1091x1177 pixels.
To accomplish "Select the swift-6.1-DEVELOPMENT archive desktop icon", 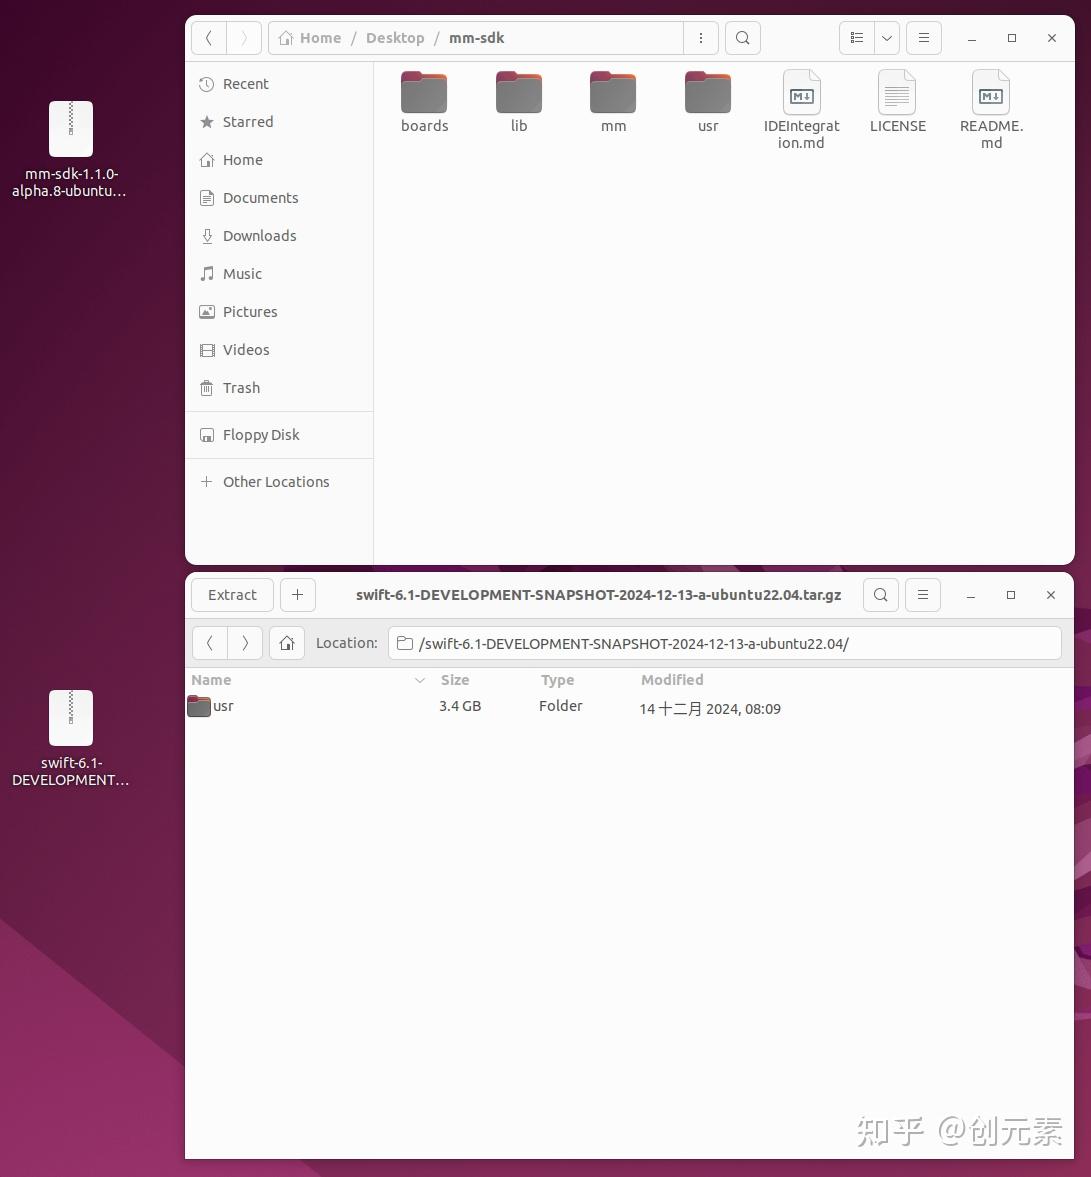I will pos(71,739).
